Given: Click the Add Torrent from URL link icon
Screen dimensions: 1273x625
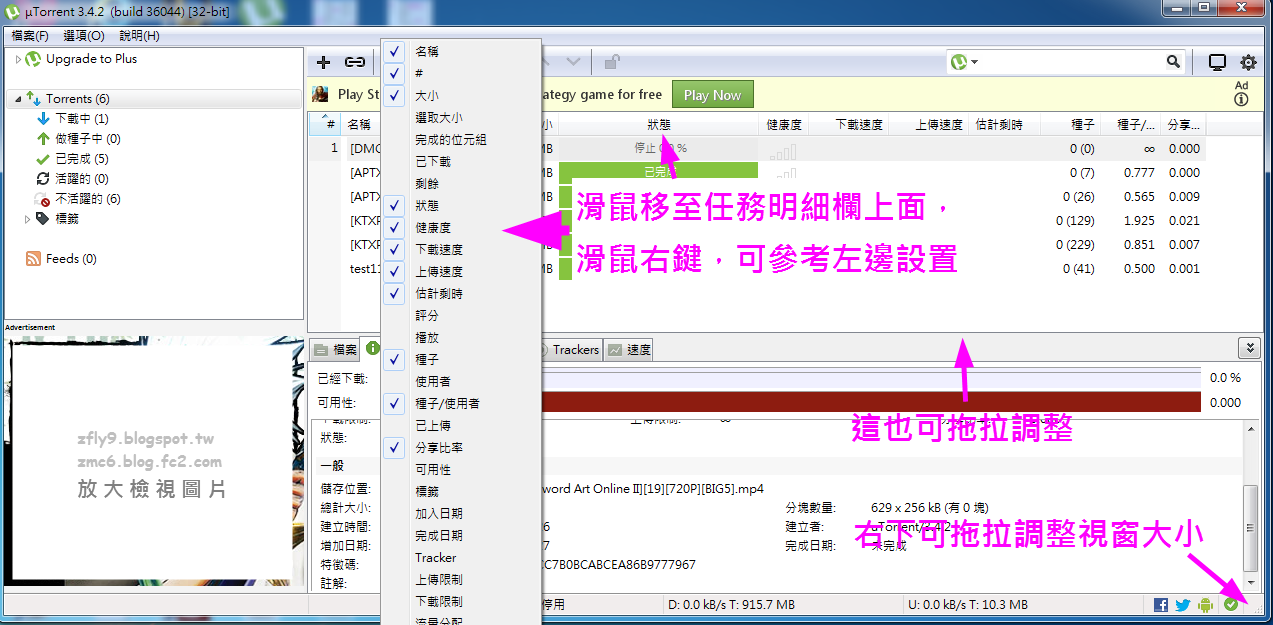Looking at the screenshot, I should point(355,62).
